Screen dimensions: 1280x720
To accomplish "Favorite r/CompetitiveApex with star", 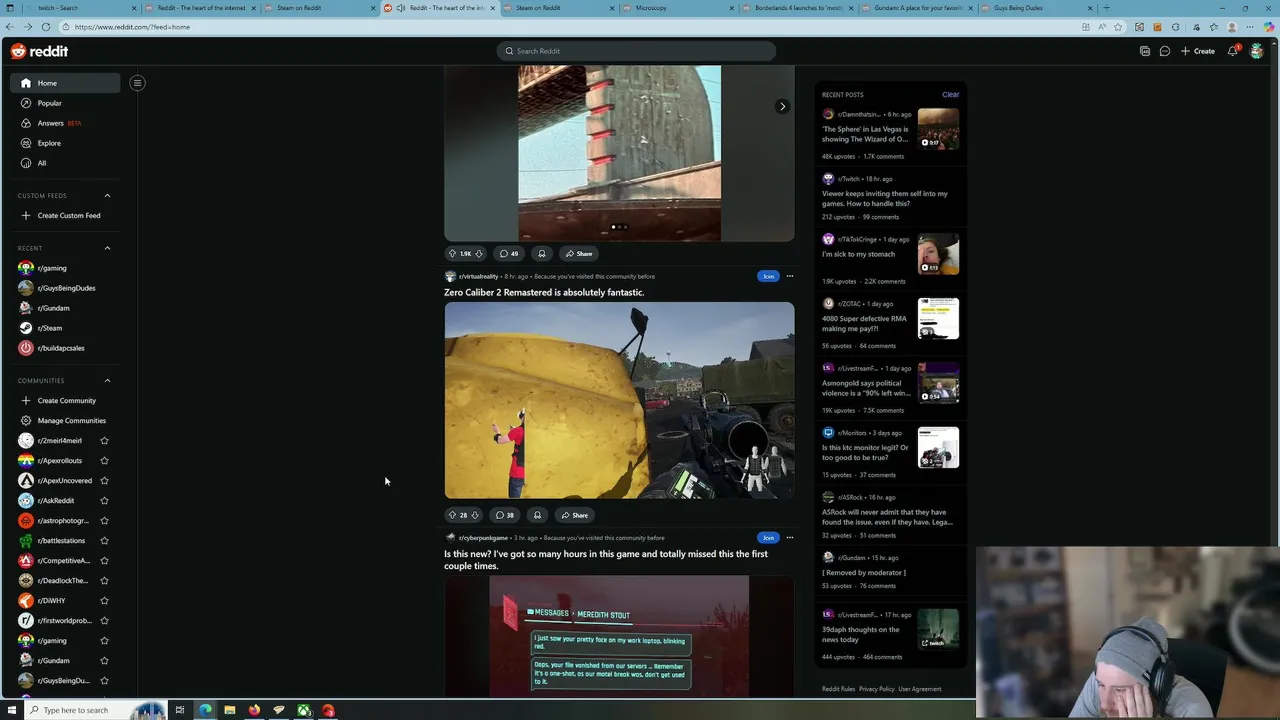I will (x=104, y=560).
